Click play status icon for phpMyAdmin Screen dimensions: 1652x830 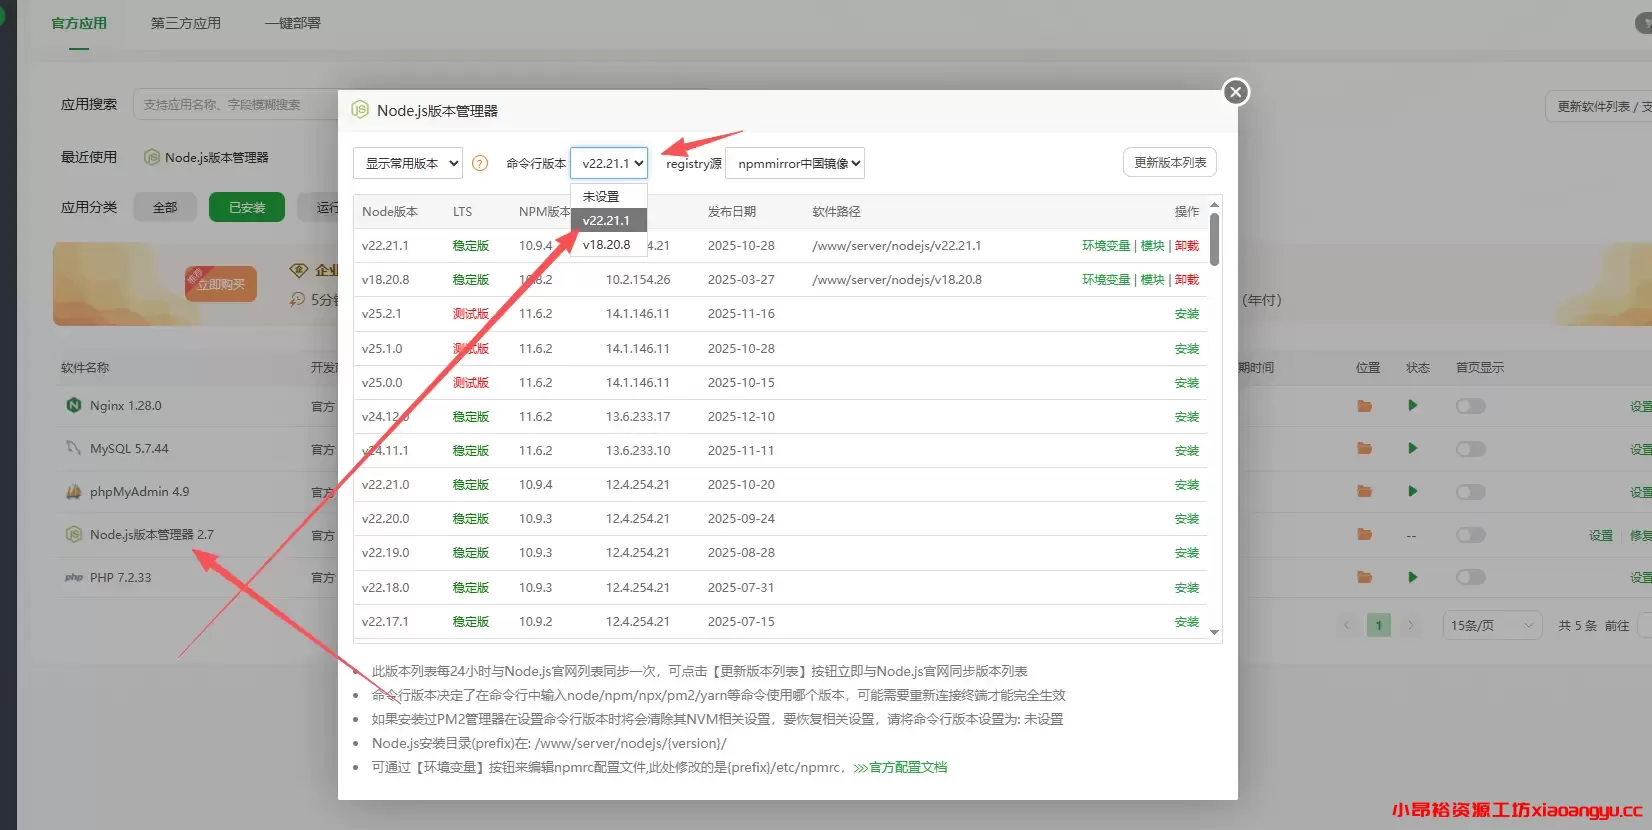(x=1413, y=492)
